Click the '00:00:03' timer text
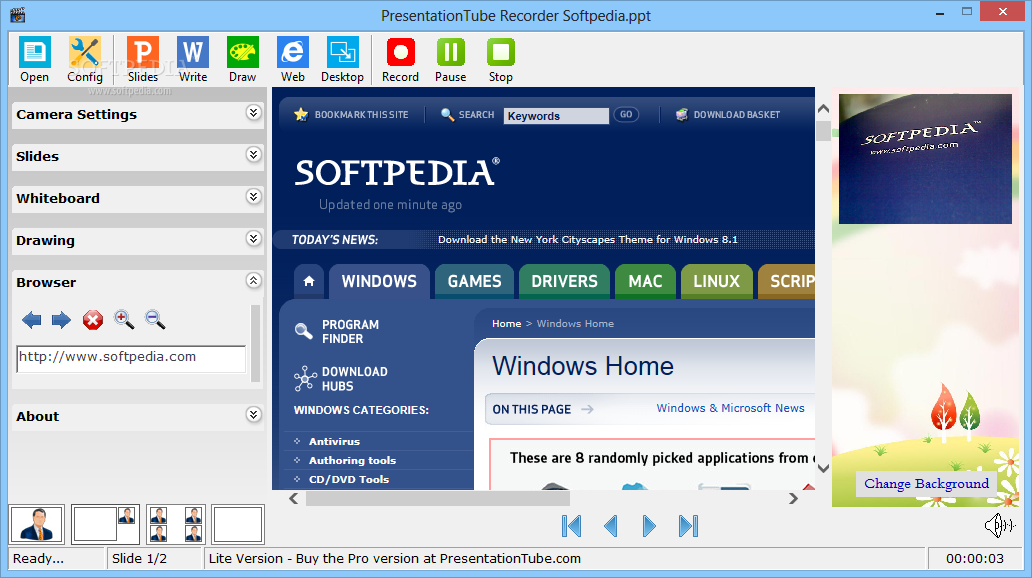1032x578 pixels. point(975,558)
